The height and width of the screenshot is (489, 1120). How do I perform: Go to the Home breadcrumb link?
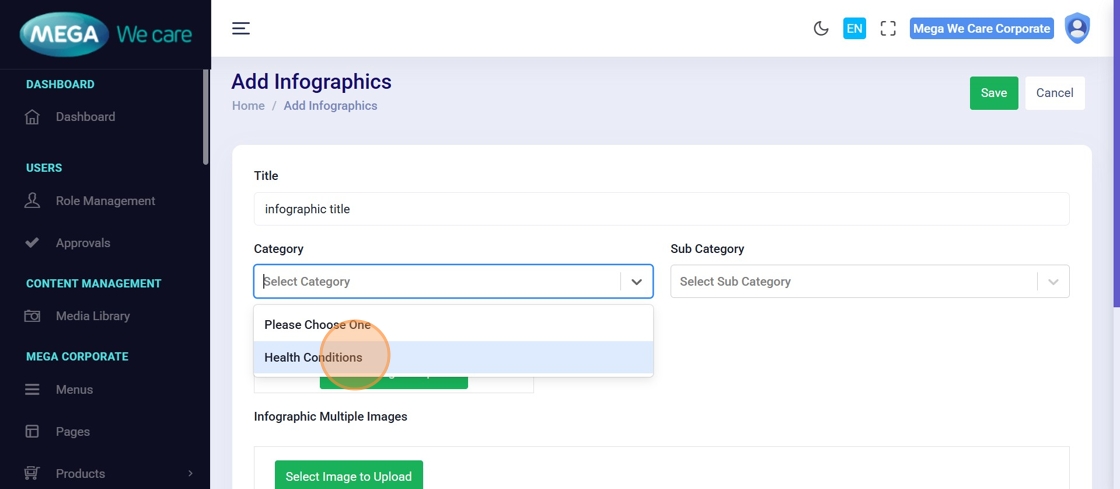click(x=248, y=106)
